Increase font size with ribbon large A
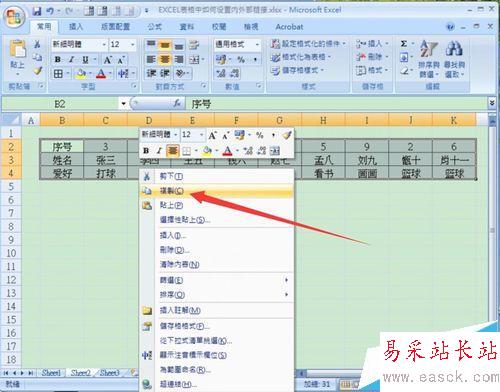500x392 pixels. [107, 60]
